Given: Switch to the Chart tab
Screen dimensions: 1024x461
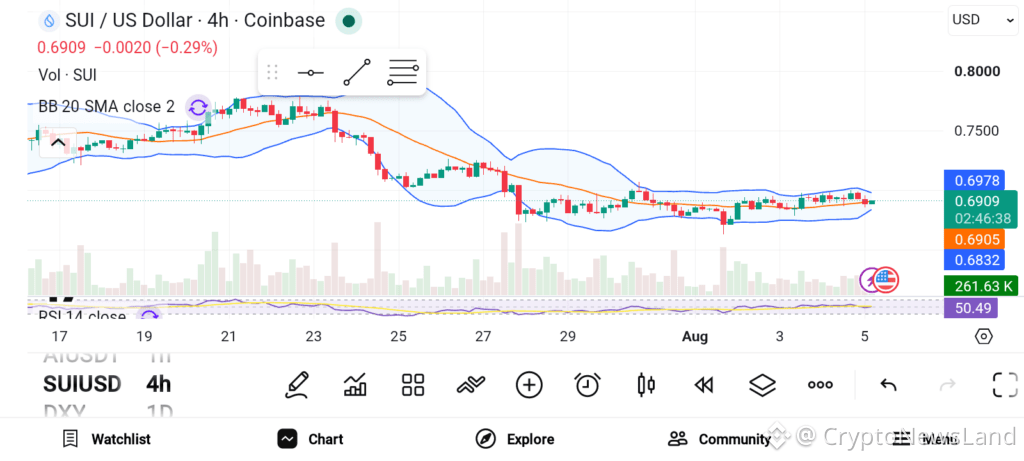Looking at the screenshot, I should click(x=310, y=439).
